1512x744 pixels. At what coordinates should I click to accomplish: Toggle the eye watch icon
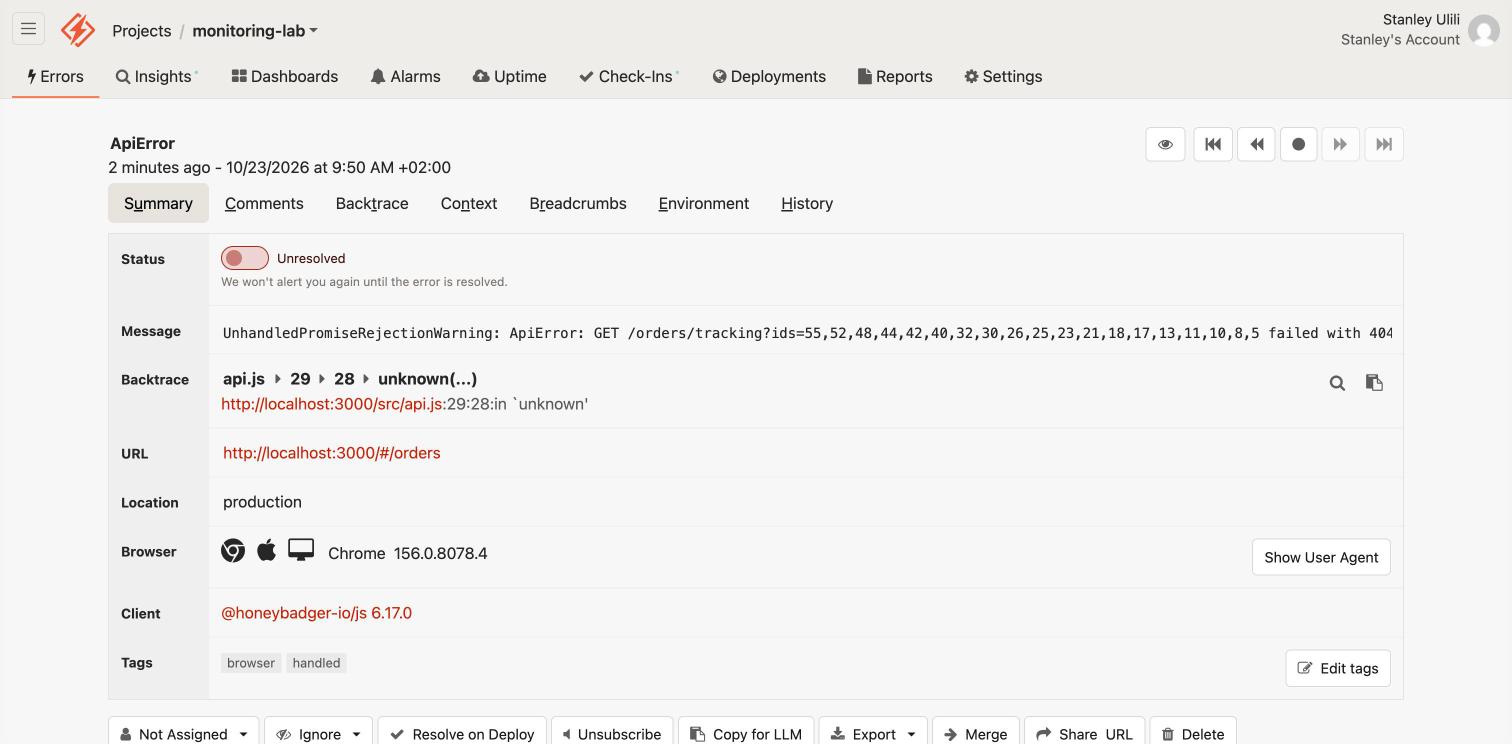click(1165, 144)
